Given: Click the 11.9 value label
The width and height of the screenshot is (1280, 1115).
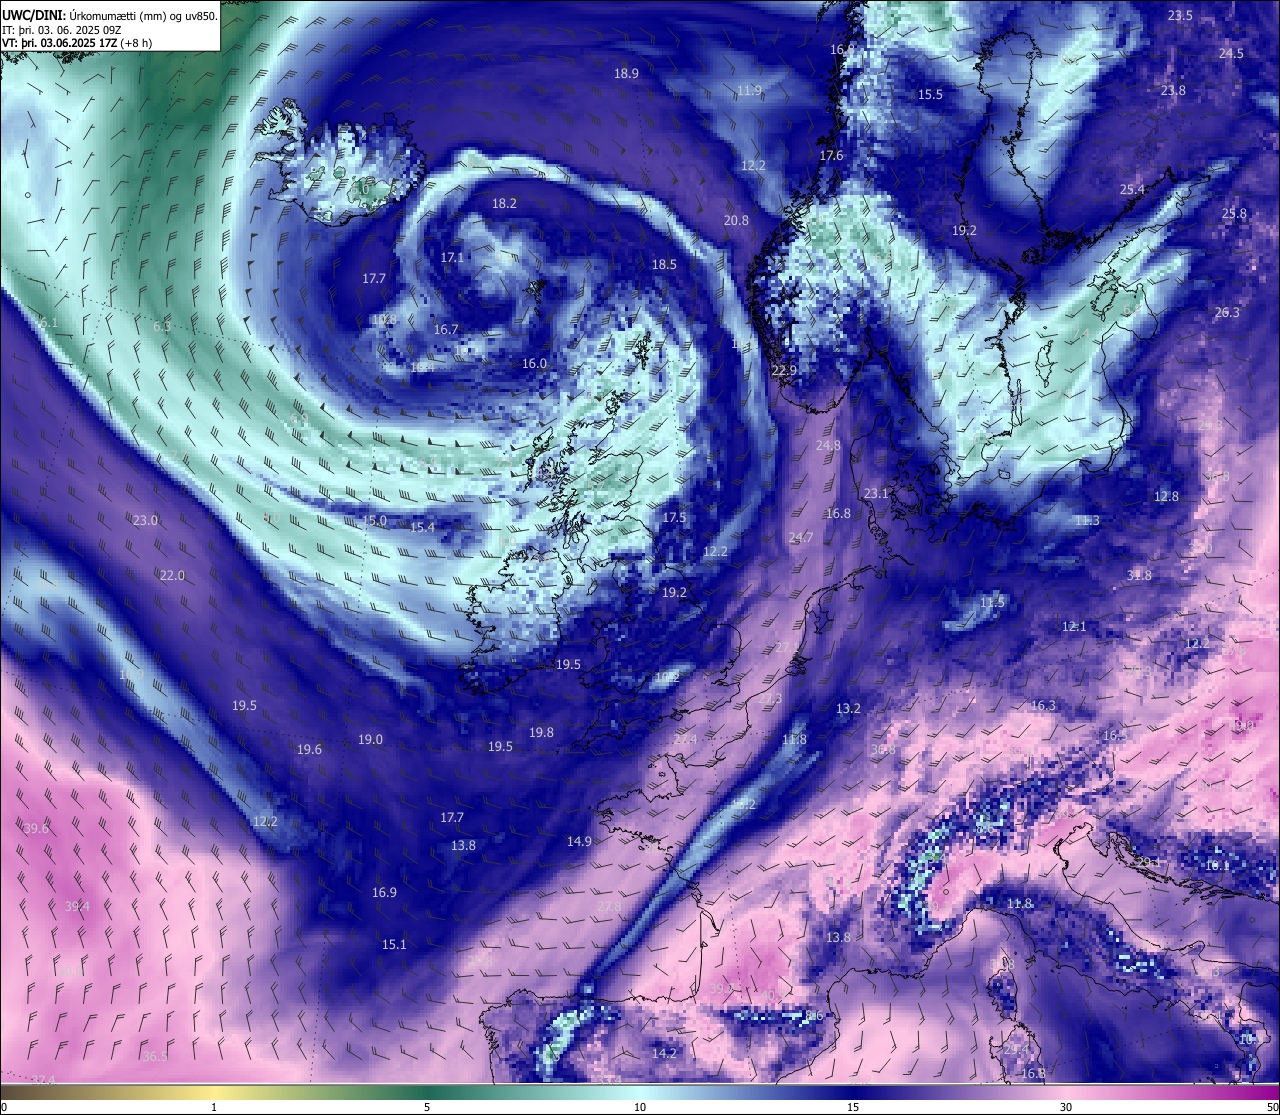Looking at the screenshot, I should point(749,90).
